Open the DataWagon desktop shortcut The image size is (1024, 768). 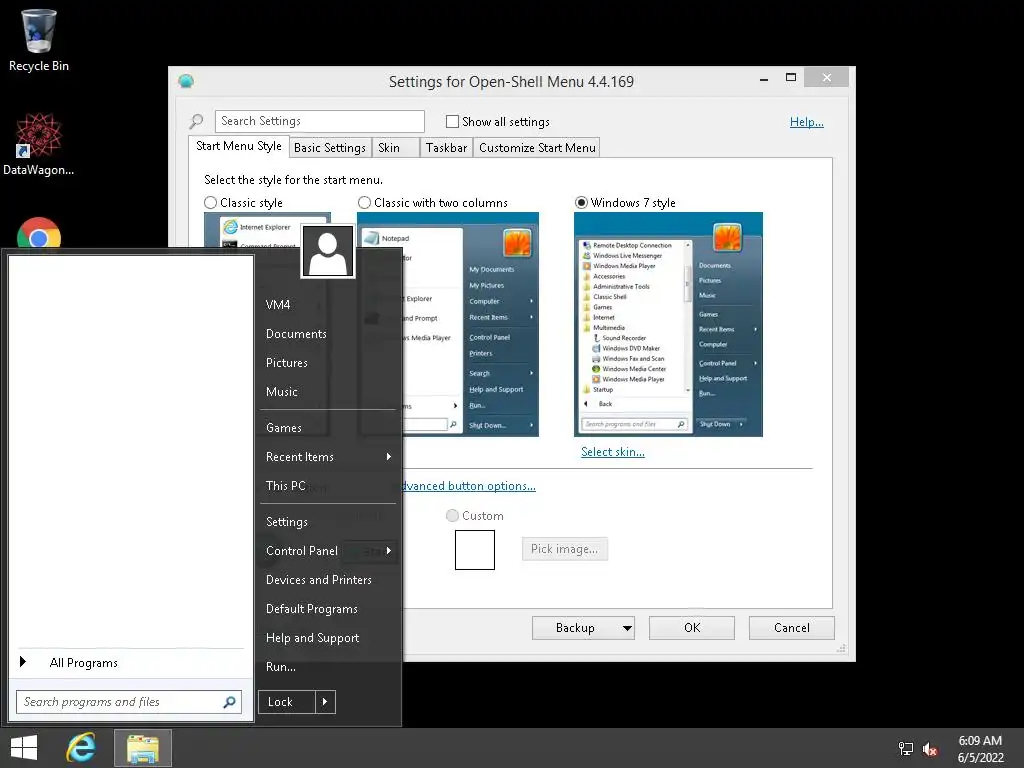click(x=39, y=144)
